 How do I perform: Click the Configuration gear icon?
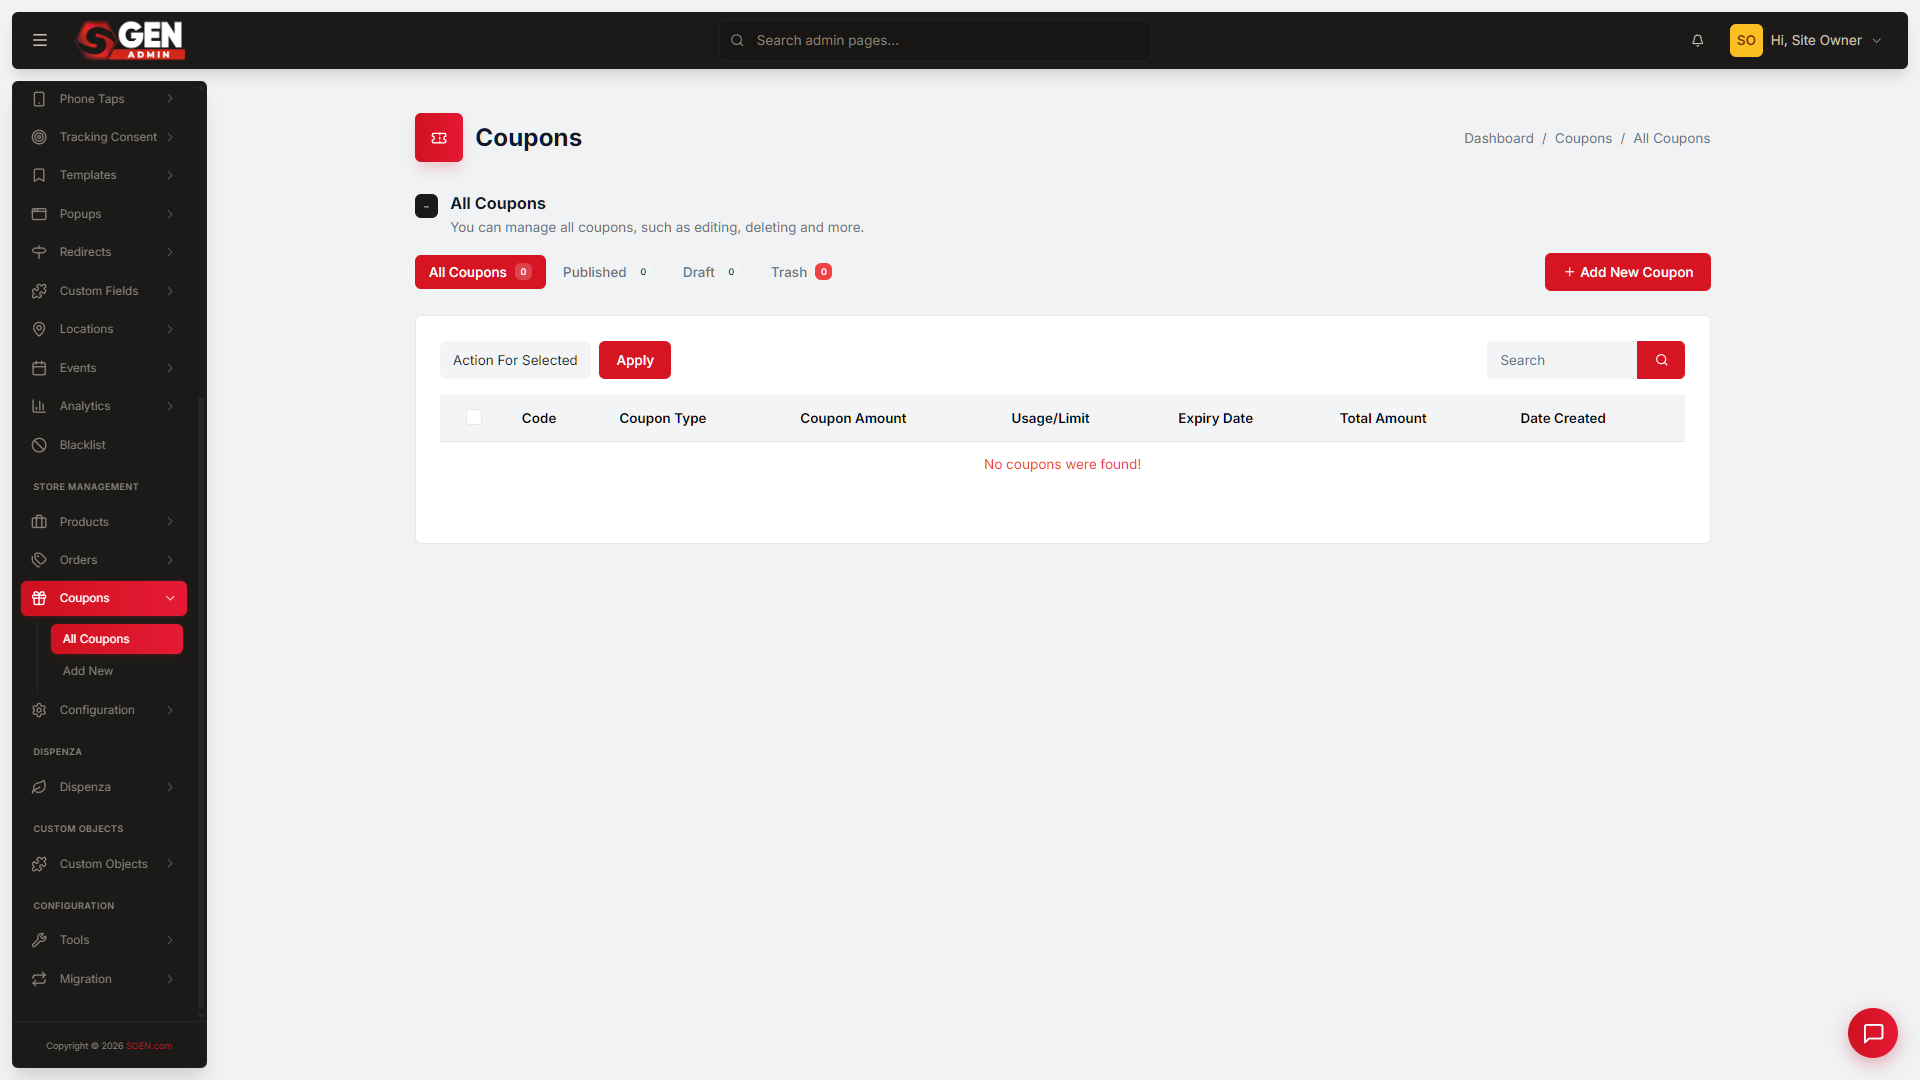point(39,710)
